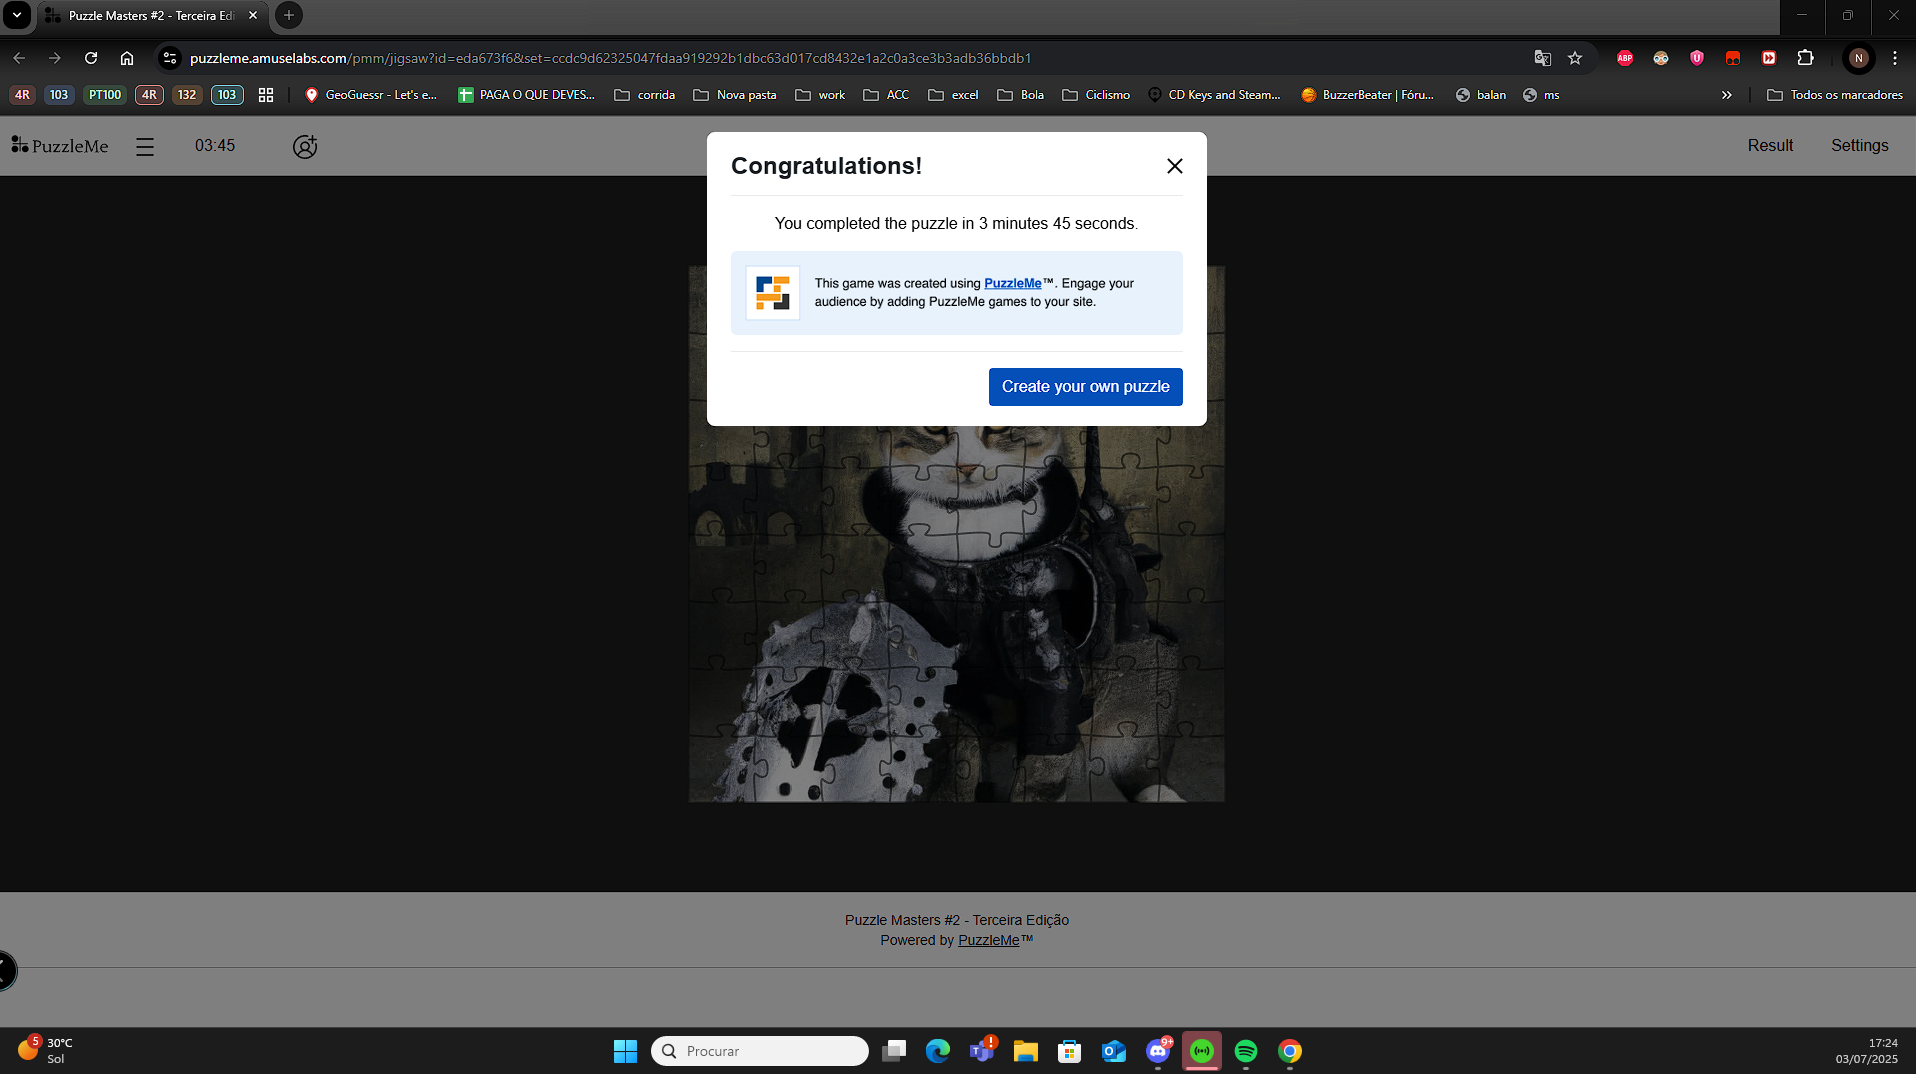The width and height of the screenshot is (1916, 1074).
Task: Expand the corrida bookmark folder
Action: [645, 95]
